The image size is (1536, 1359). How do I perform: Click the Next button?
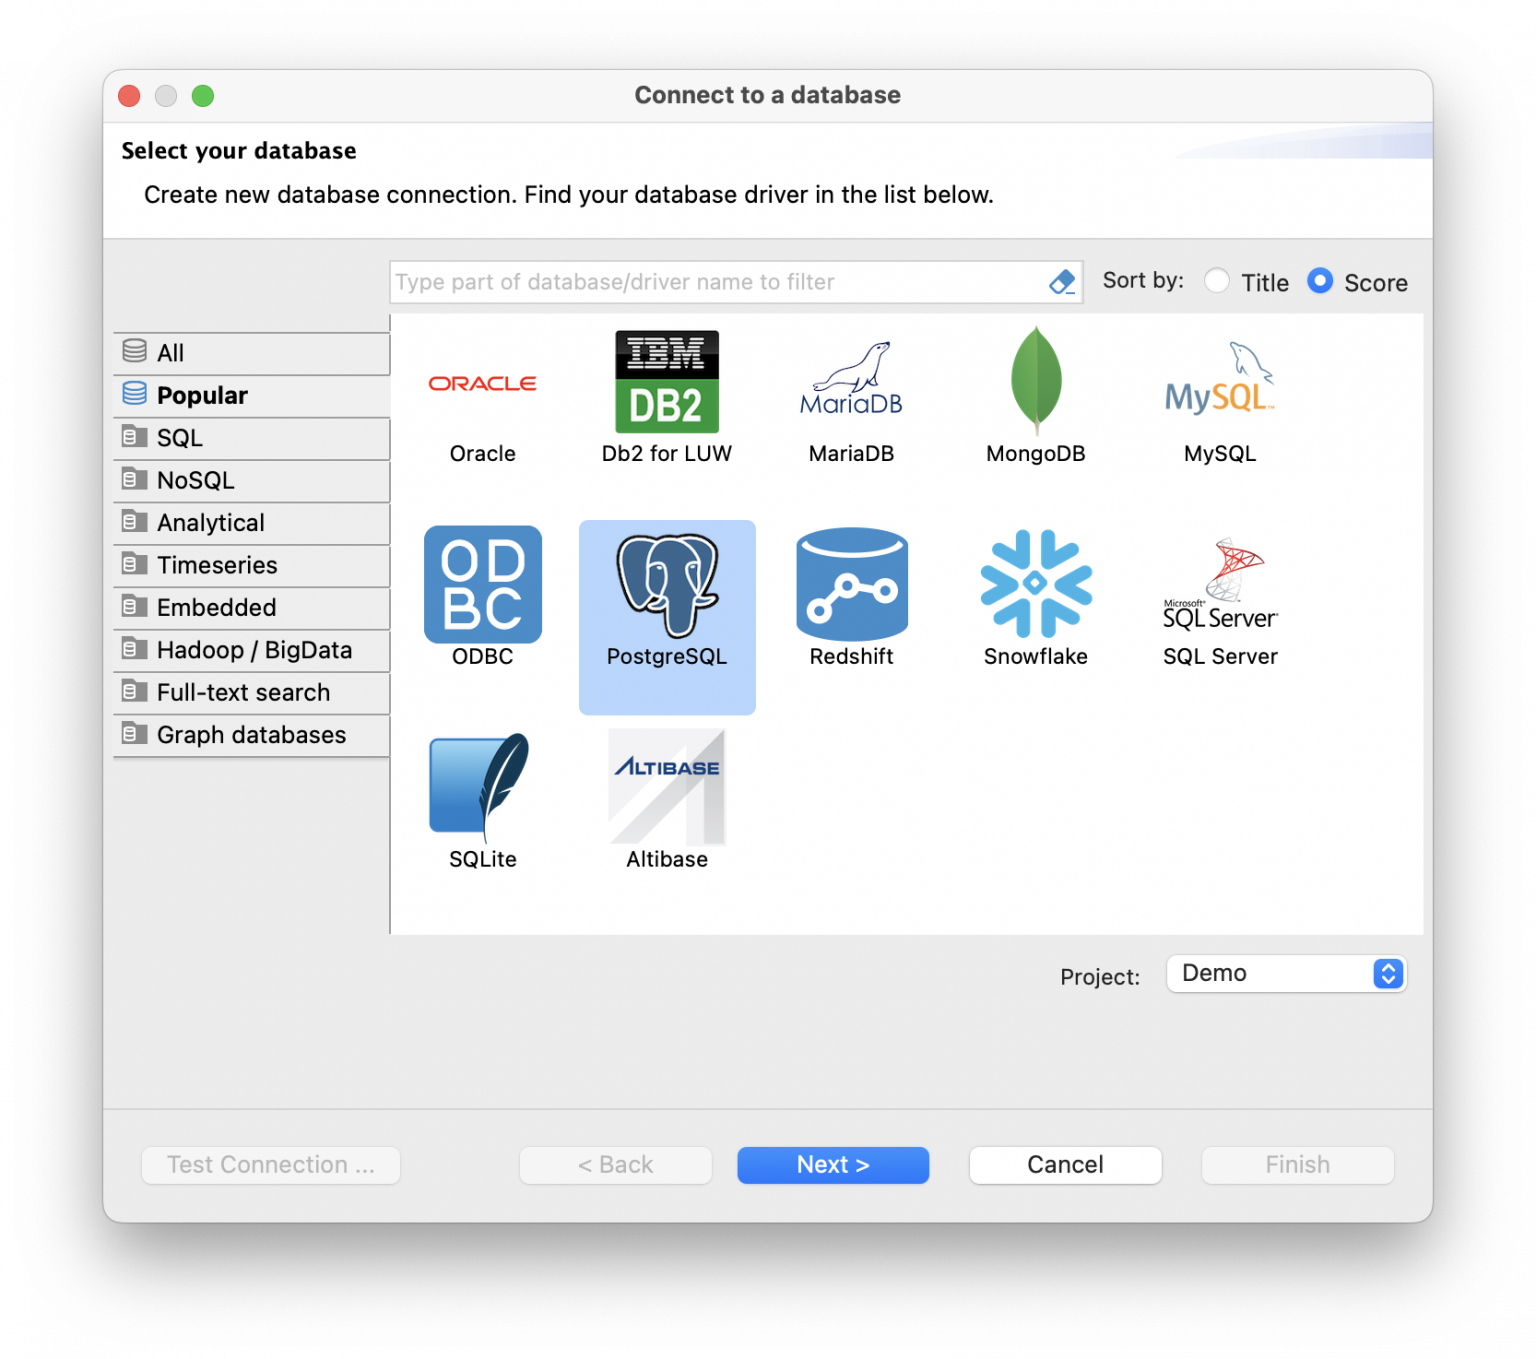click(832, 1164)
